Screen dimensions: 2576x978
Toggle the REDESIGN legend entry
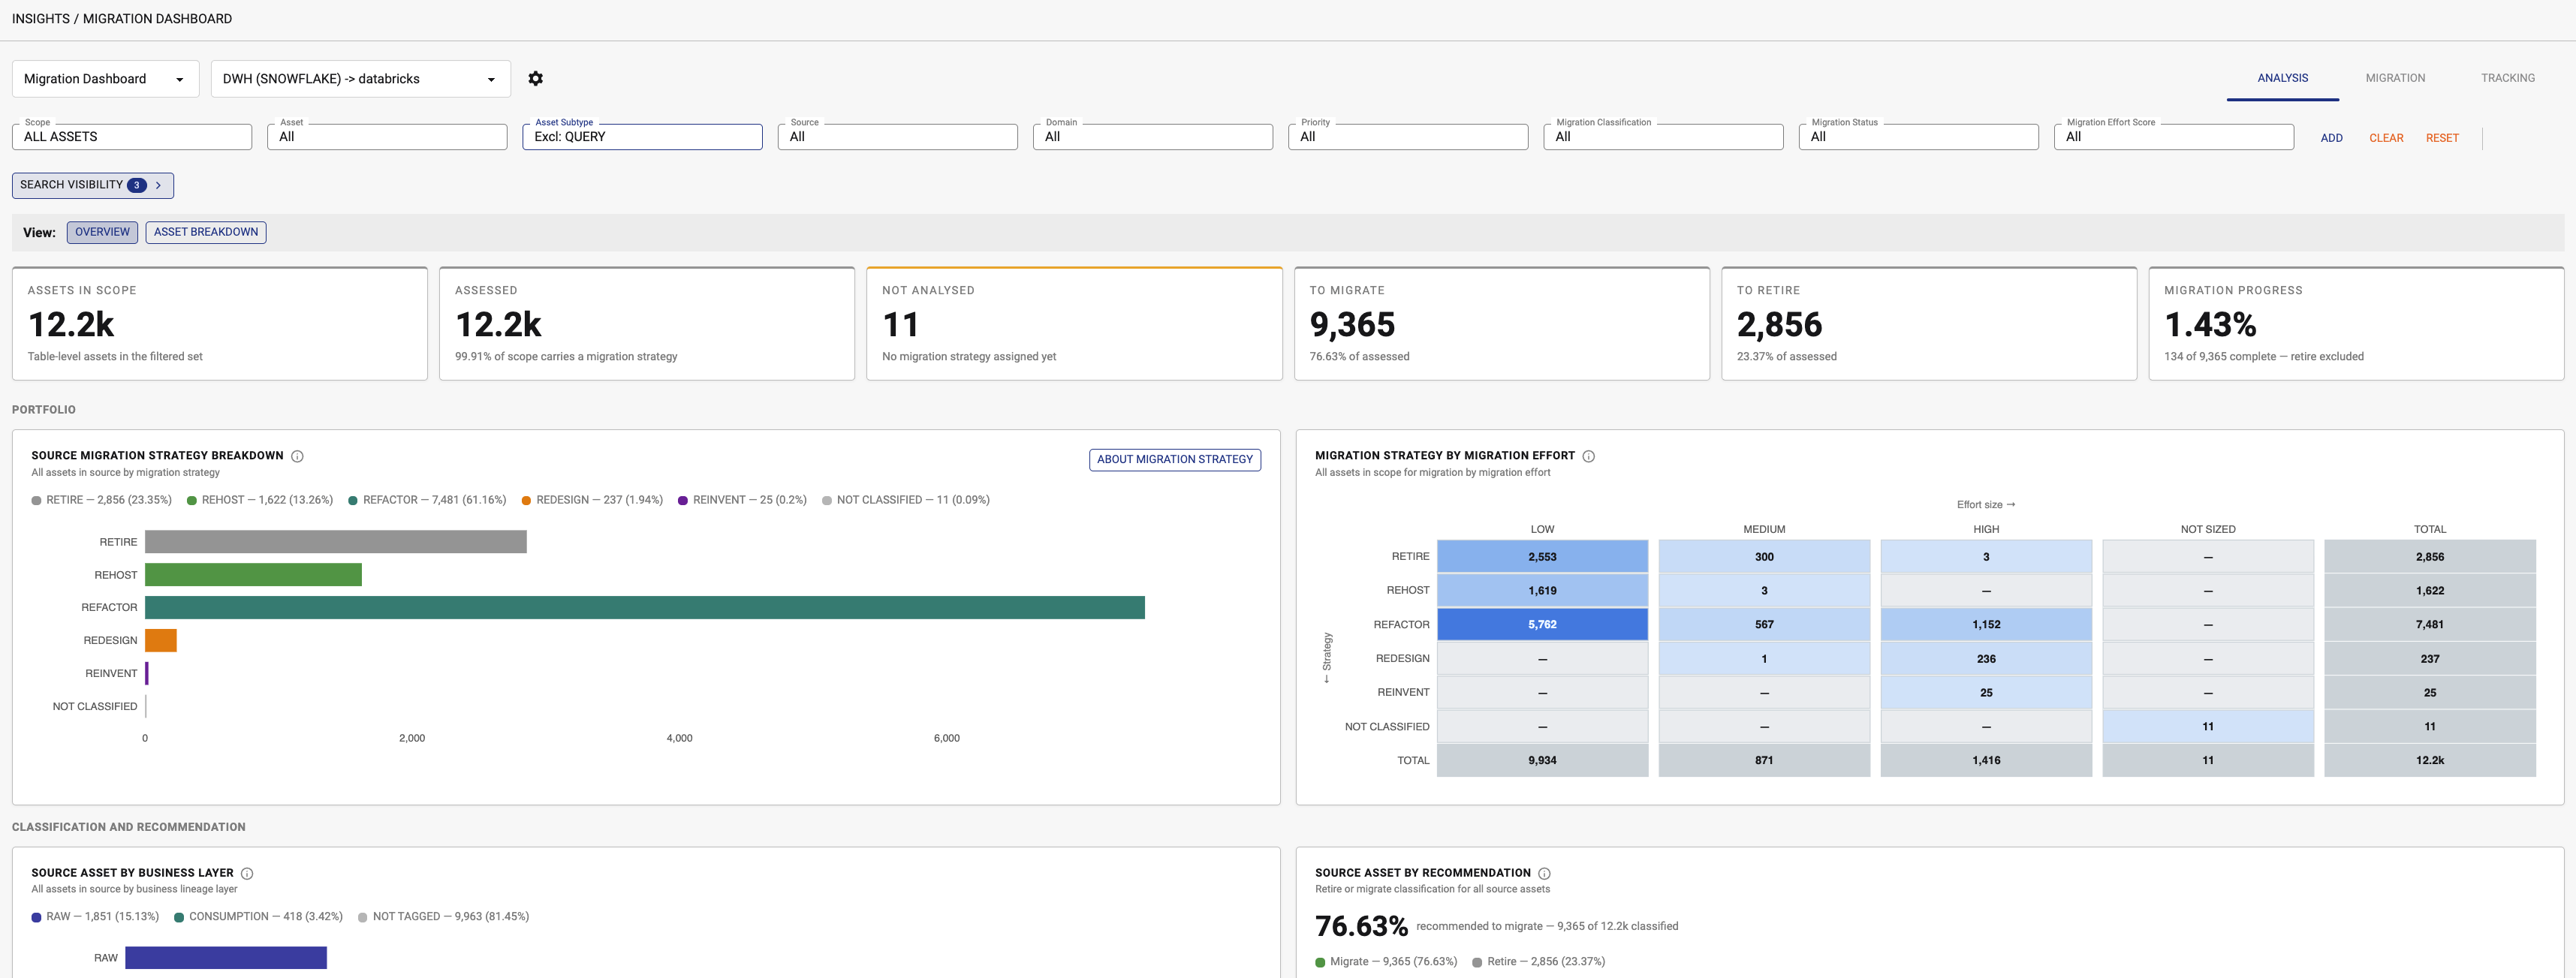(592, 500)
